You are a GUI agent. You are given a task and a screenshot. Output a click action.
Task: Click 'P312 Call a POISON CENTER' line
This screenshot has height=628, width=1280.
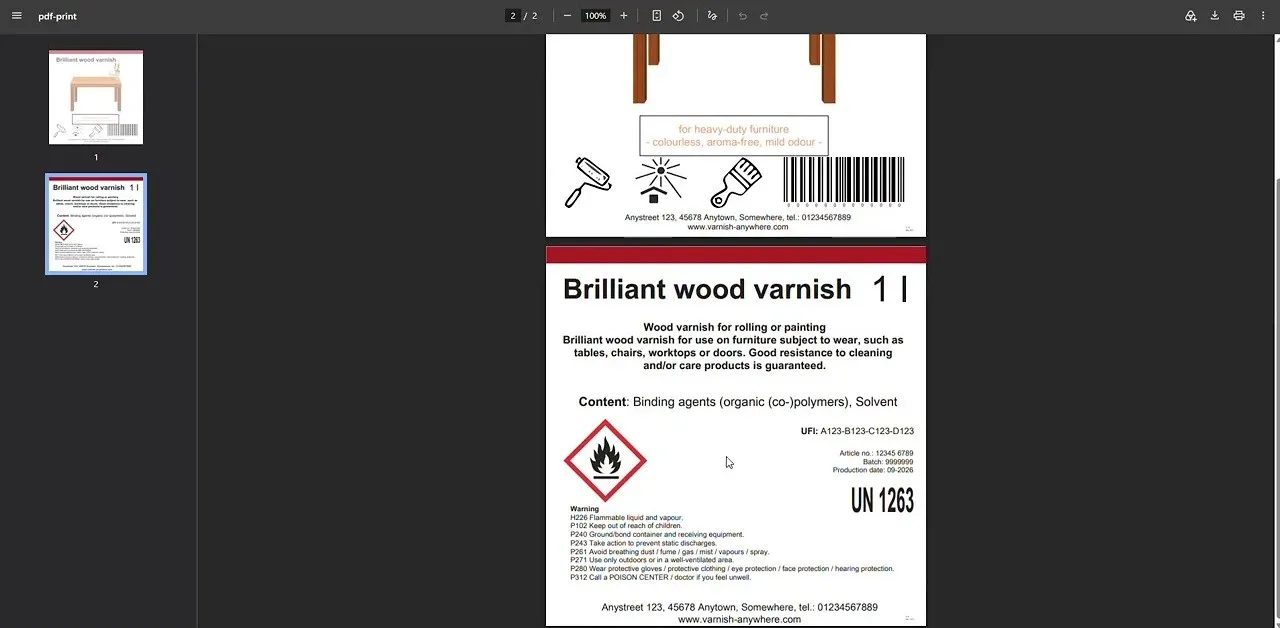coord(660,578)
